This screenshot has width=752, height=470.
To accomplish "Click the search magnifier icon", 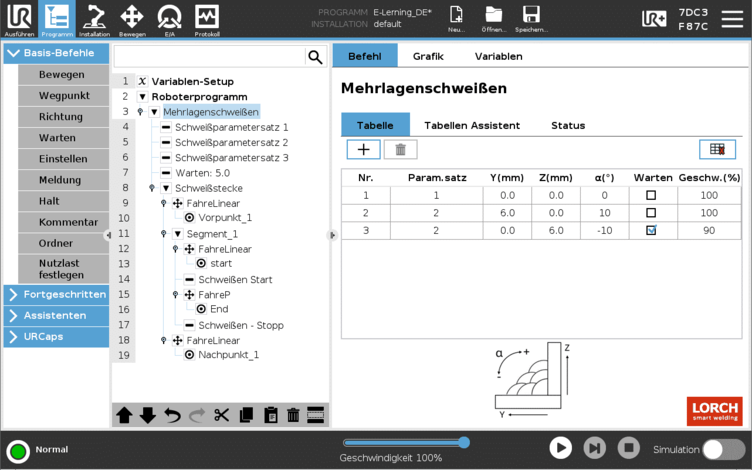I will click(315, 57).
